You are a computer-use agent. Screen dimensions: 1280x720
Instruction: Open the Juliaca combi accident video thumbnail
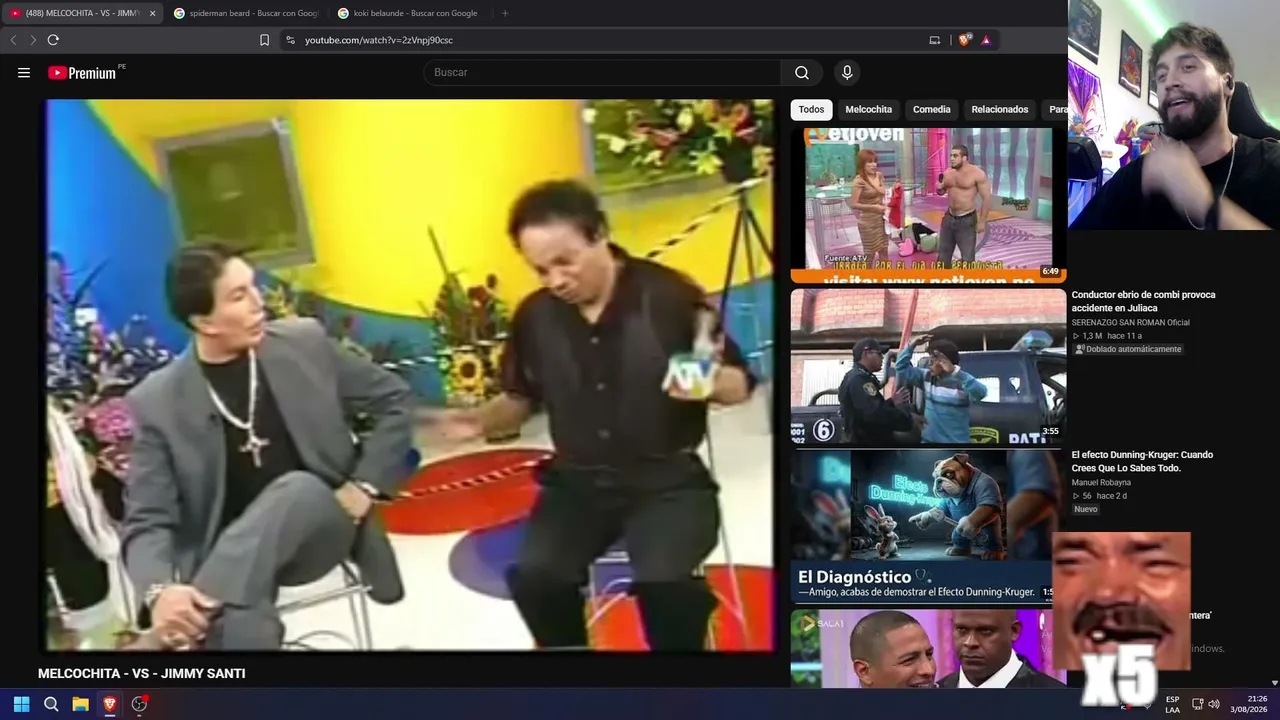(x=928, y=366)
